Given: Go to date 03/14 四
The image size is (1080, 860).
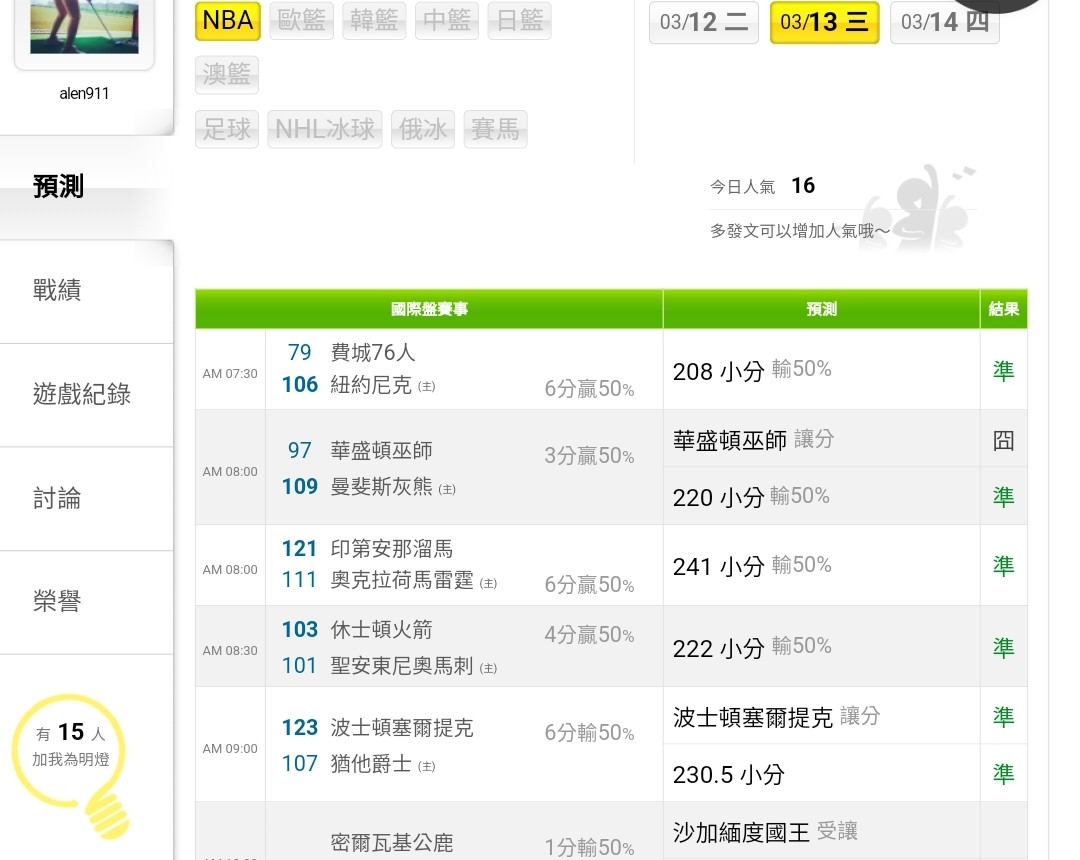Looking at the screenshot, I should coord(945,23).
